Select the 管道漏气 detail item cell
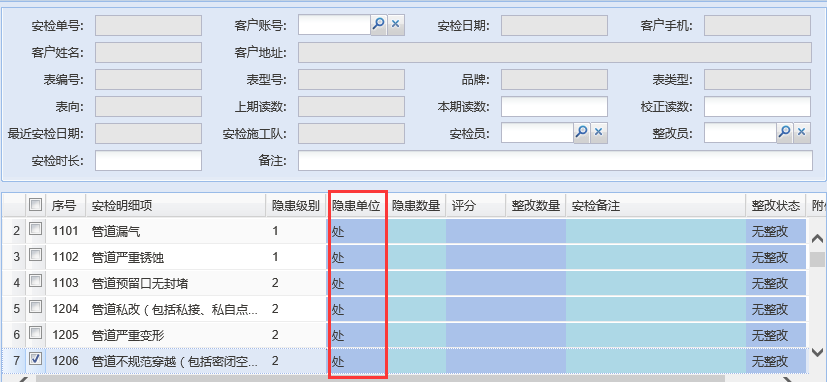 176,231
